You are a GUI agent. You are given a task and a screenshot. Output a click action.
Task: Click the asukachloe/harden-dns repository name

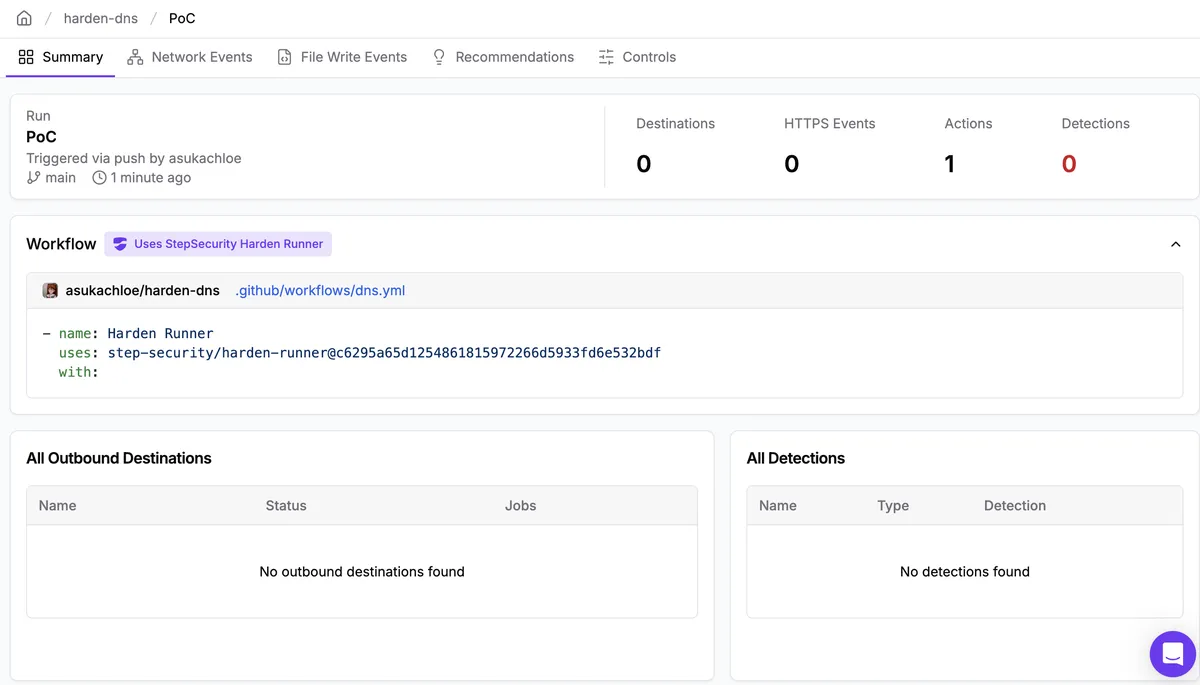(142, 291)
